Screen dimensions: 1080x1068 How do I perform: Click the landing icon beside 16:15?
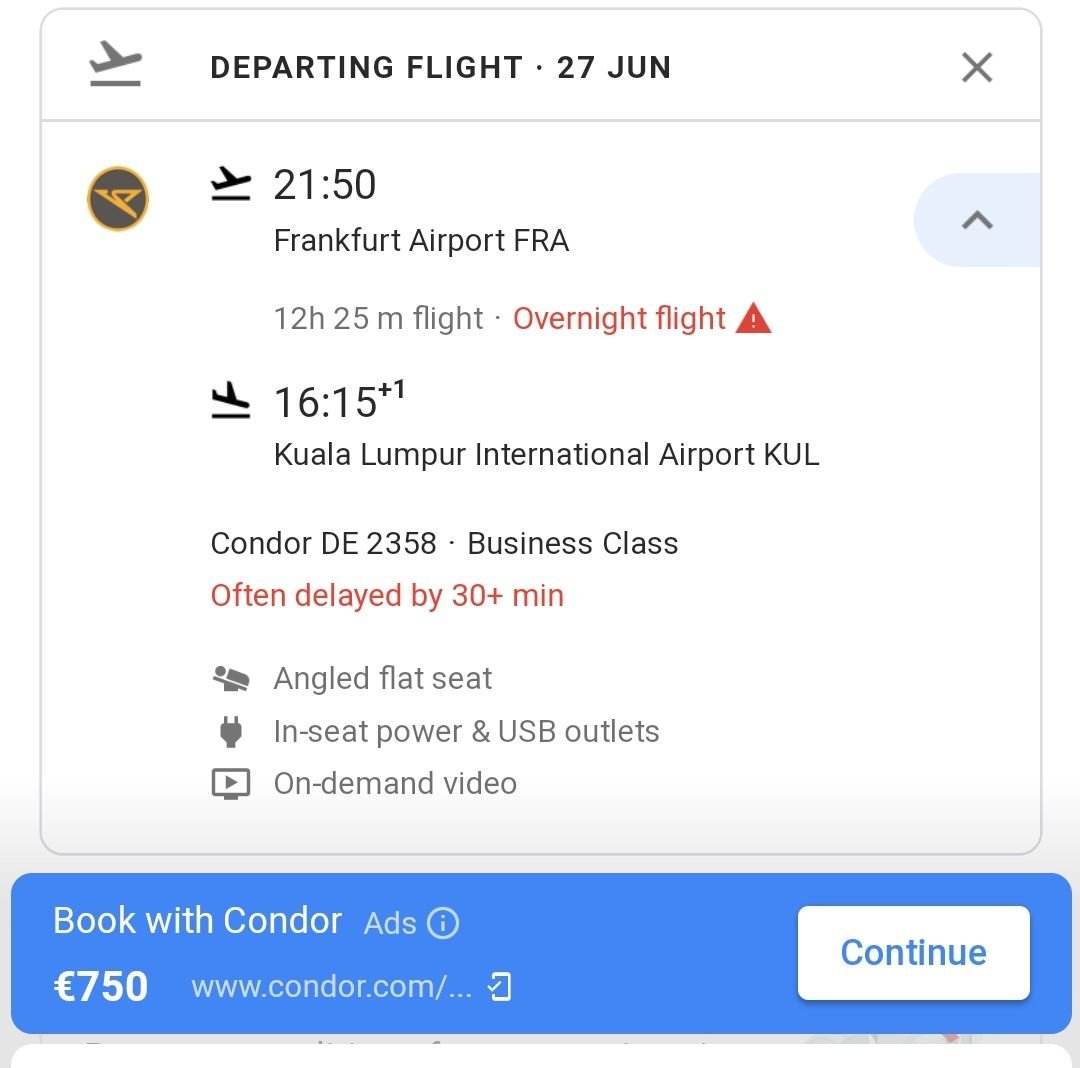(231, 401)
